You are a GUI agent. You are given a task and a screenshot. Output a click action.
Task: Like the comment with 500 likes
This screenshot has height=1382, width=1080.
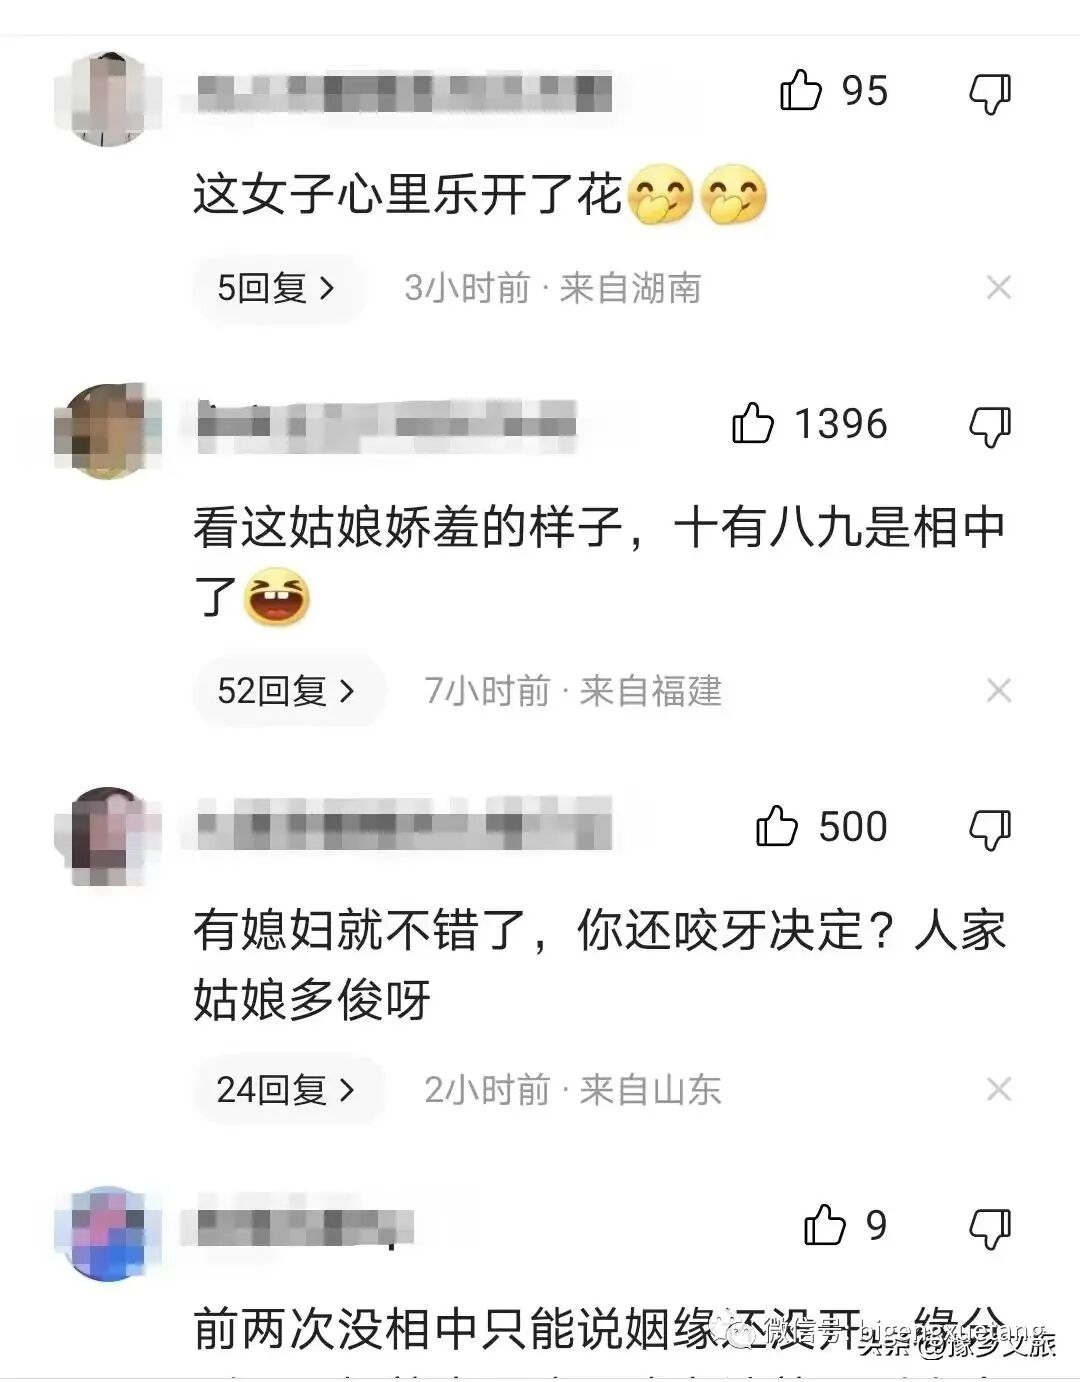coord(777,826)
